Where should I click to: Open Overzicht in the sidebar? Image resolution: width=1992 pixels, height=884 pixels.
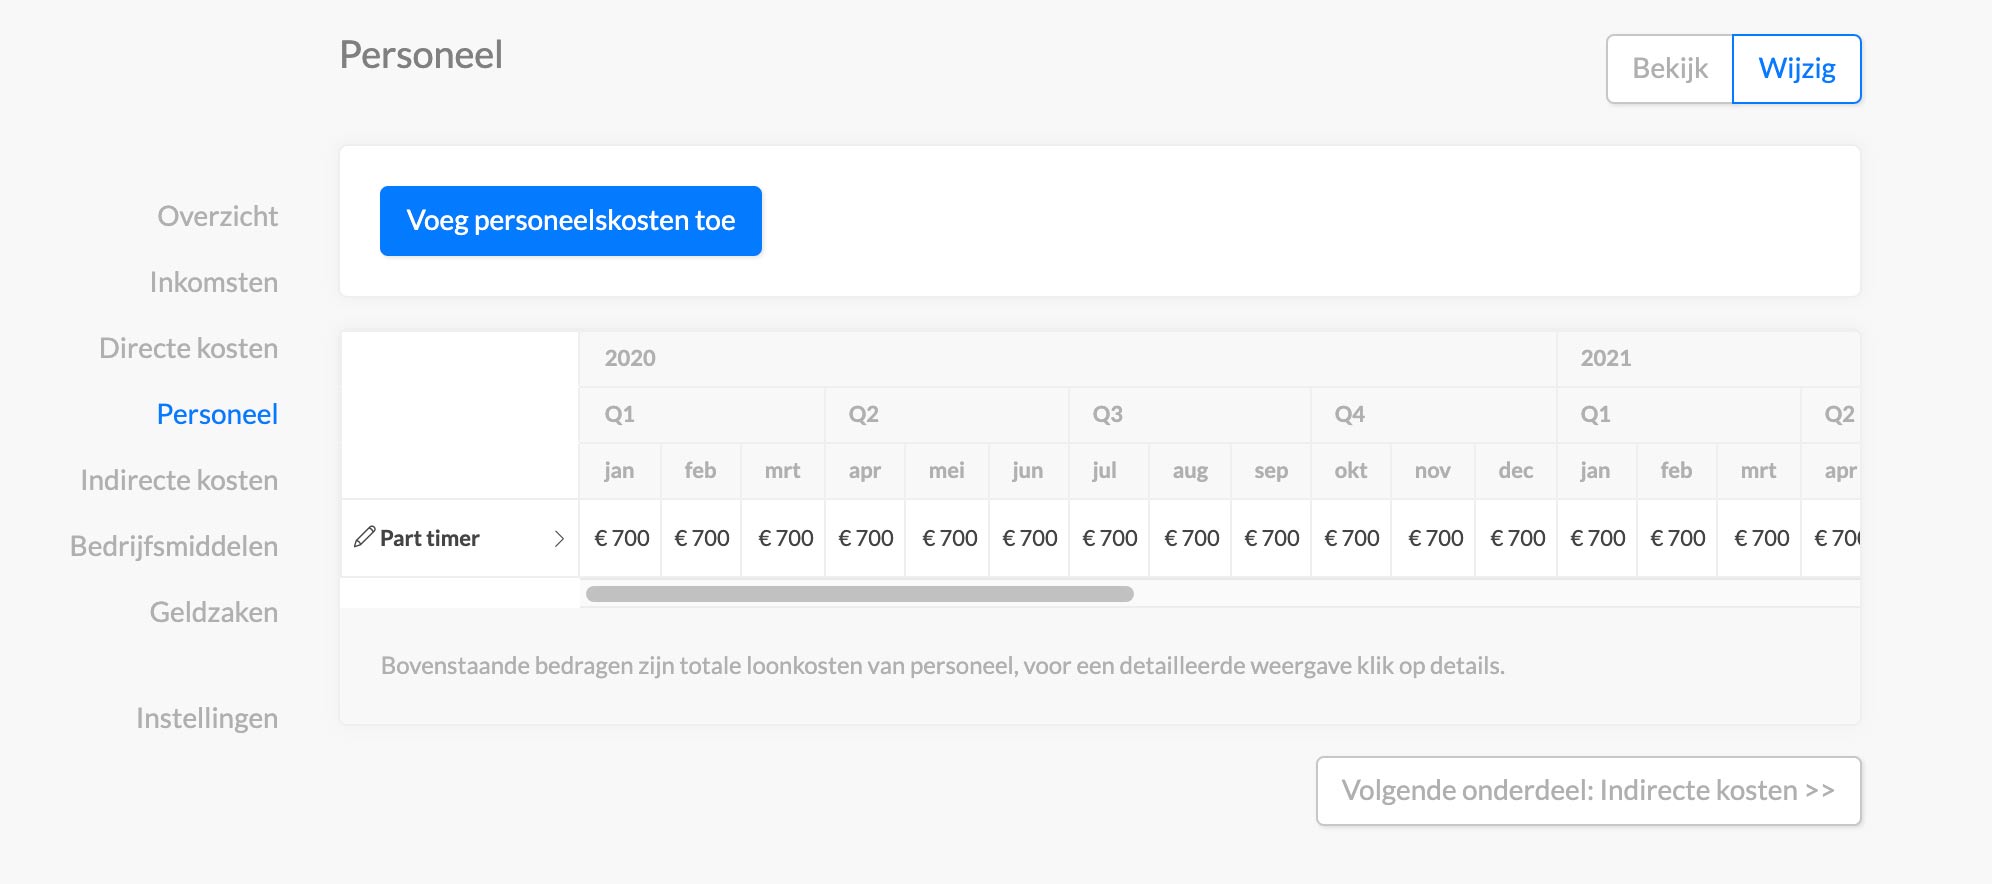click(217, 216)
